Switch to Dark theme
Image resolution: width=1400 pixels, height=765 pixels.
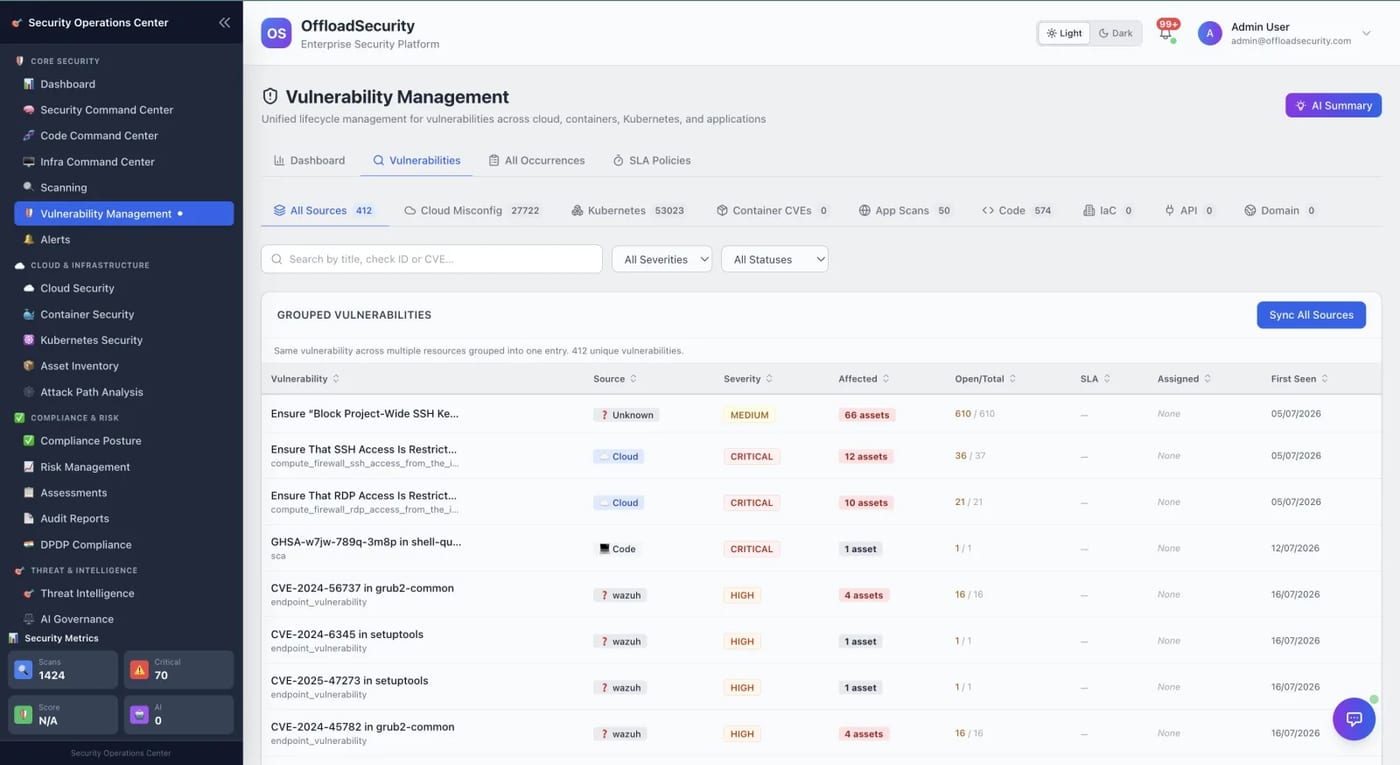coord(1116,33)
